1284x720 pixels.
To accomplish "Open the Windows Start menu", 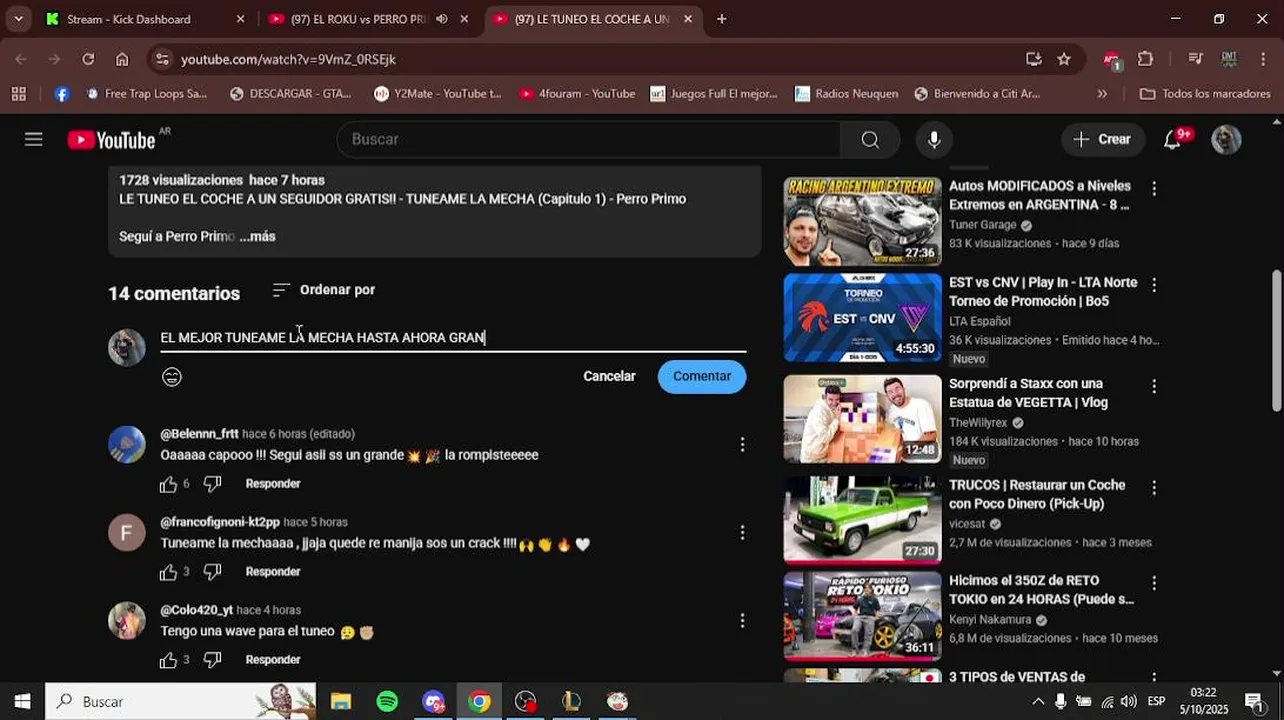I will (22, 701).
